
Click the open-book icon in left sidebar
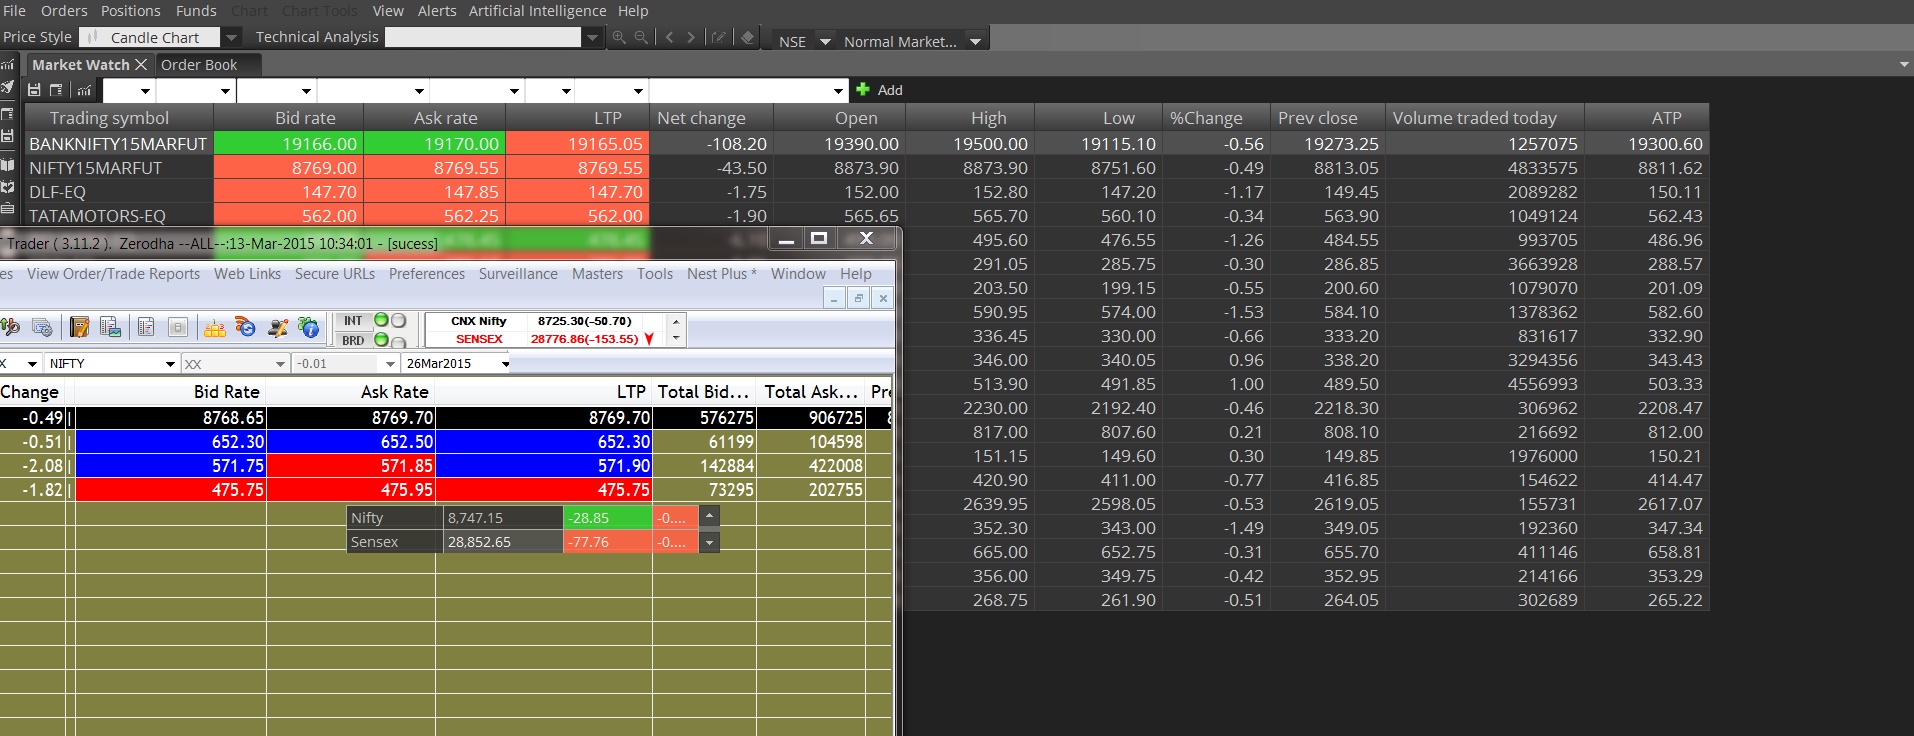click(x=7, y=163)
